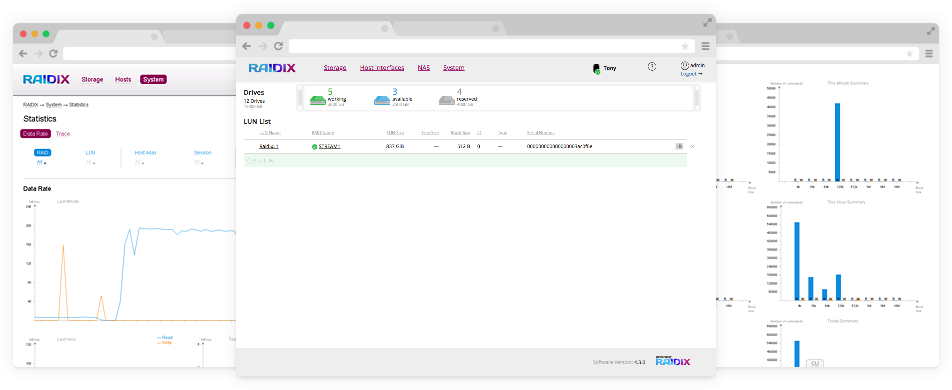Click the green Working drives icon

point(318,100)
